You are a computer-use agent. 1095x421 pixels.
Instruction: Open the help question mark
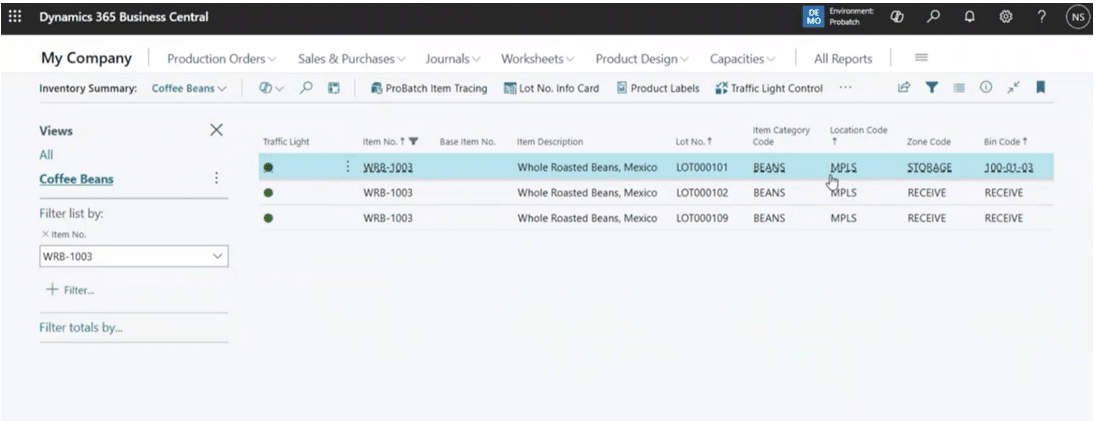click(1042, 17)
